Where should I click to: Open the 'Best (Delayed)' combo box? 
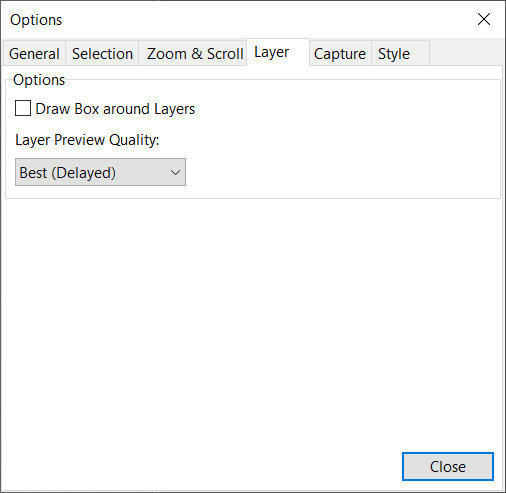pos(100,172)
